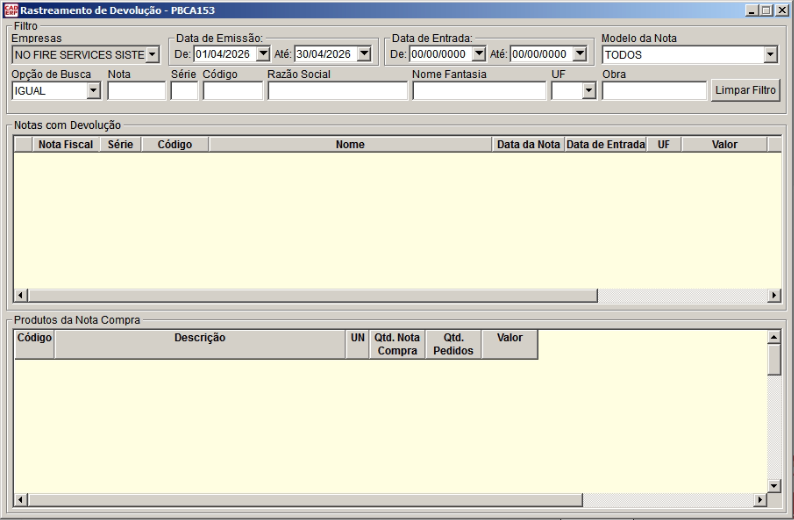Sort by the Nota Fiscal column header
This screenshot has height=520, width=794.
(x=66, y=144)
